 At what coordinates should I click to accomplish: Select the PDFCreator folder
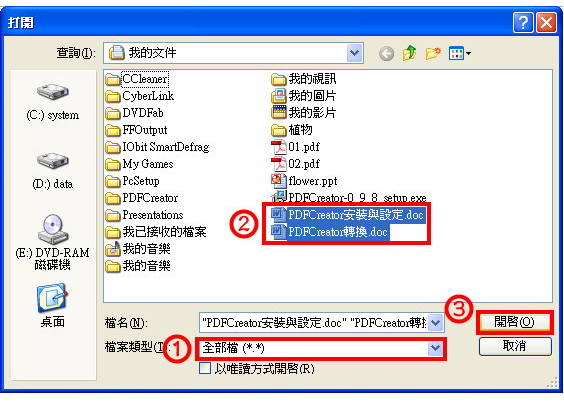coord(142,198)
